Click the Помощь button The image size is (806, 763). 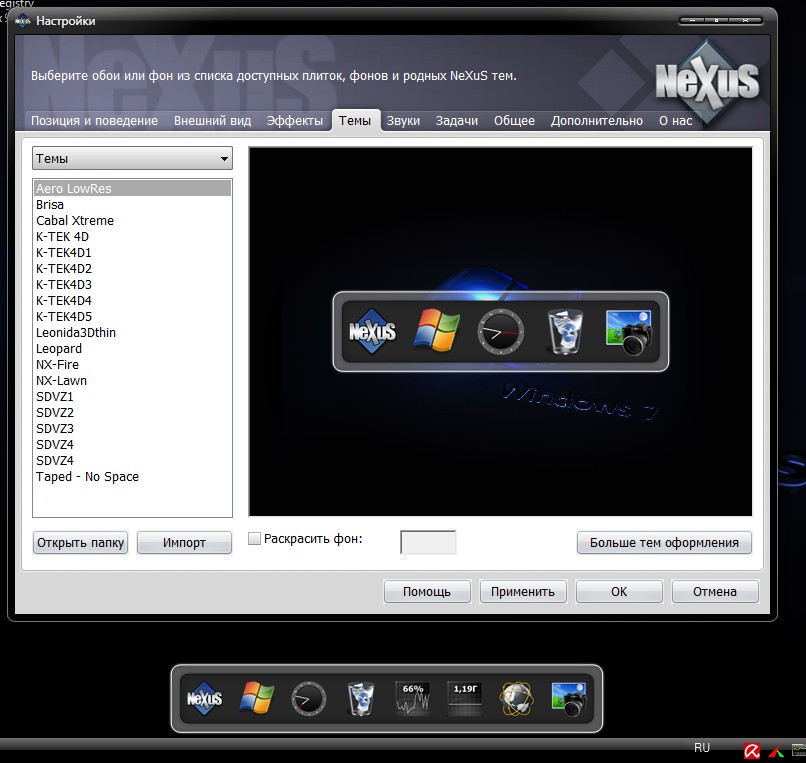[x=427, y=592]
